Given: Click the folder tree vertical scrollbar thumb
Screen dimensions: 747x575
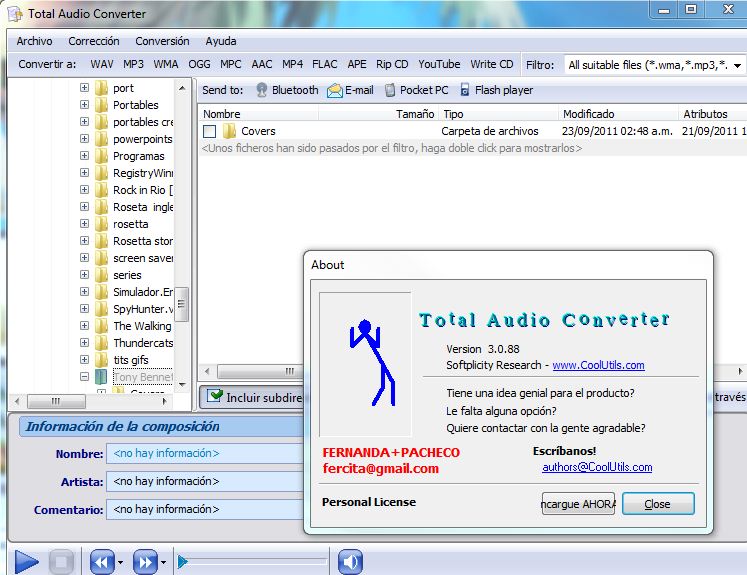Looking at the screenshot, I should click(182, 303).
